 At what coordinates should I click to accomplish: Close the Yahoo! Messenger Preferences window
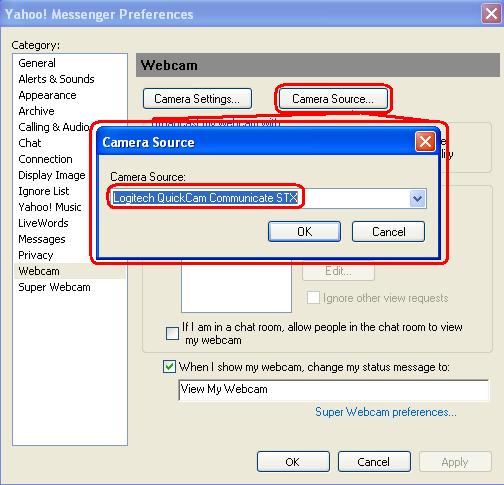(x=491, y=14)
